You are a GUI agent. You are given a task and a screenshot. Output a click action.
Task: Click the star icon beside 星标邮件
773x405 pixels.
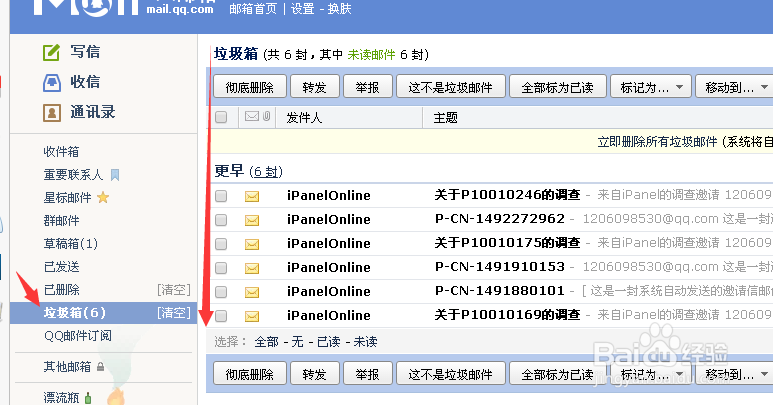(x=103, y=198)
